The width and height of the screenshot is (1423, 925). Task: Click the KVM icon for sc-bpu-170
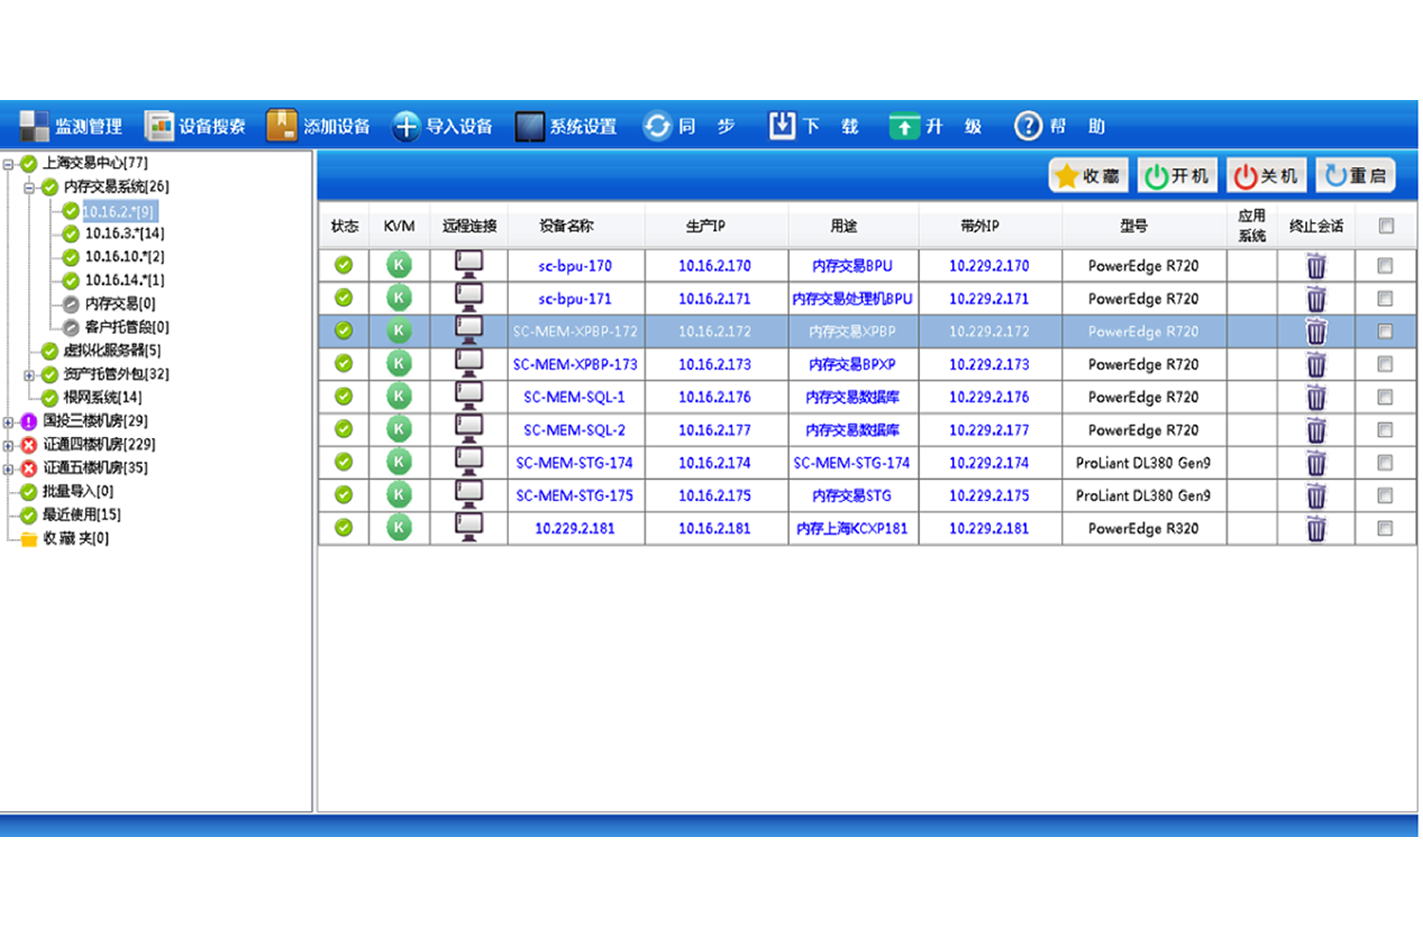[399, 265]
